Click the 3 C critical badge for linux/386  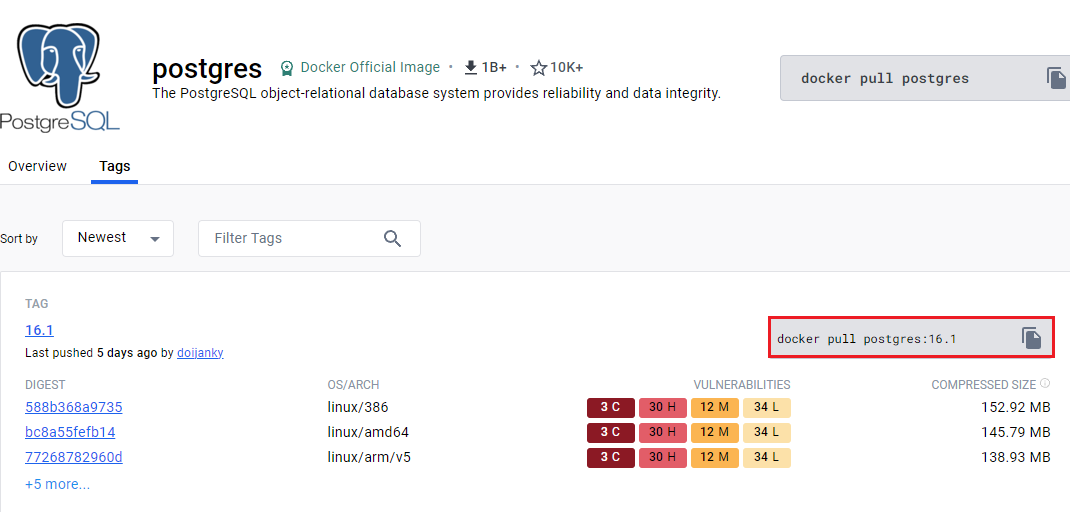click(x=611, y=408)
